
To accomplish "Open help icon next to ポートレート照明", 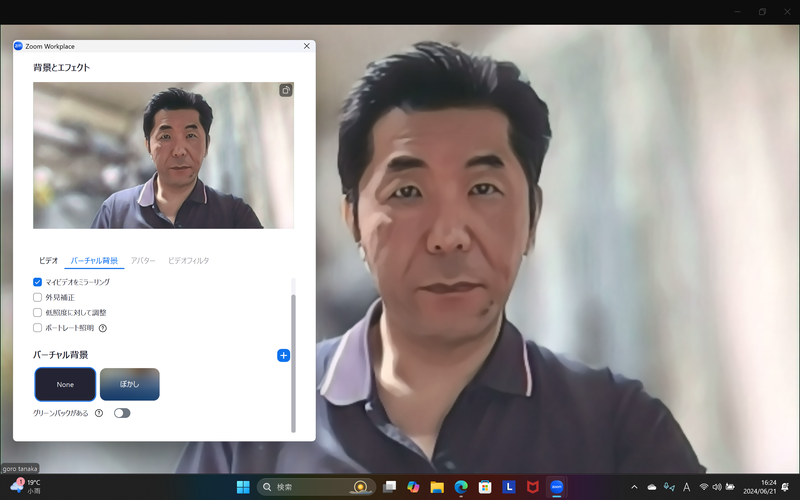I will (x=103, y=328).
